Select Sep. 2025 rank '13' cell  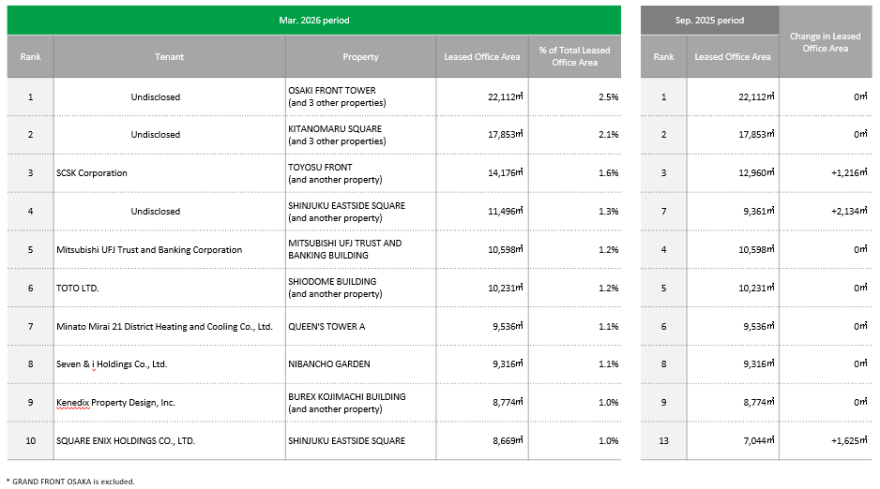pos(663,441)
